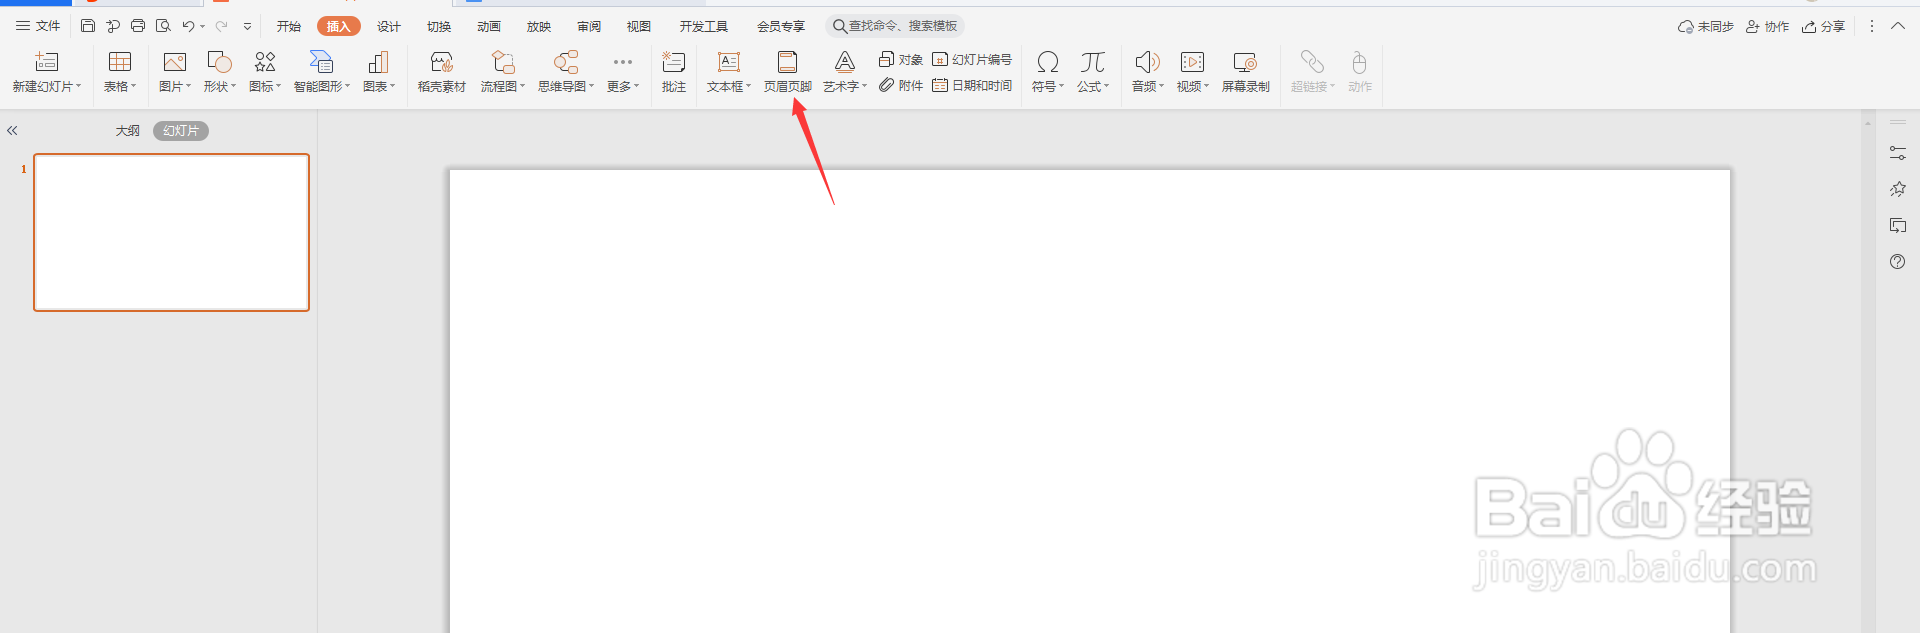Click the Audio (音频) icon
This screenshot has width=1920, height=633.
click(1147, 62)
